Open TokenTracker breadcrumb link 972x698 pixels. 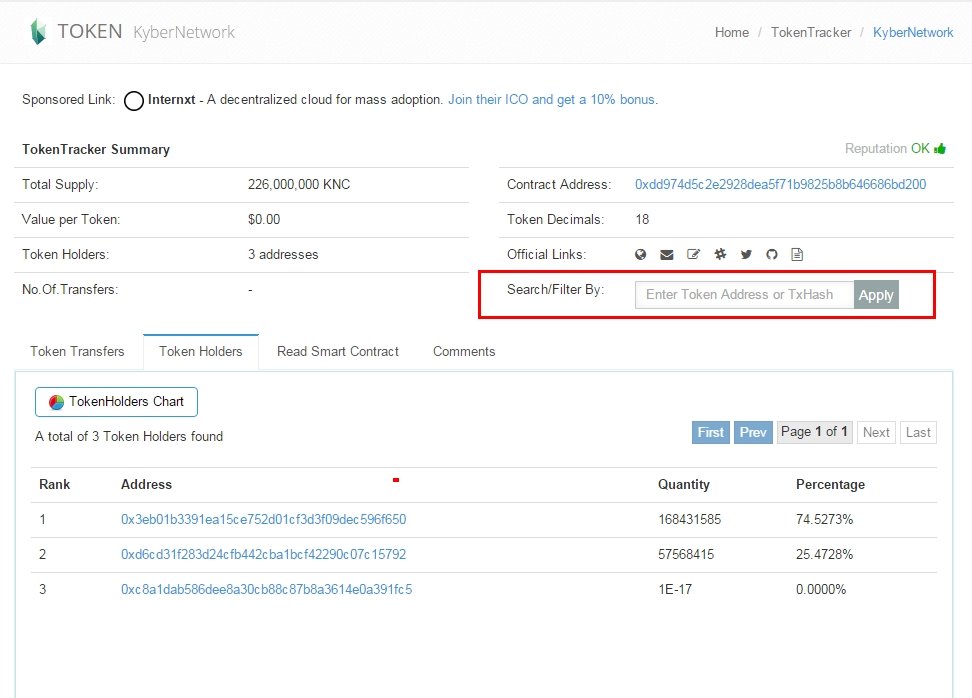tap(811, 32)
